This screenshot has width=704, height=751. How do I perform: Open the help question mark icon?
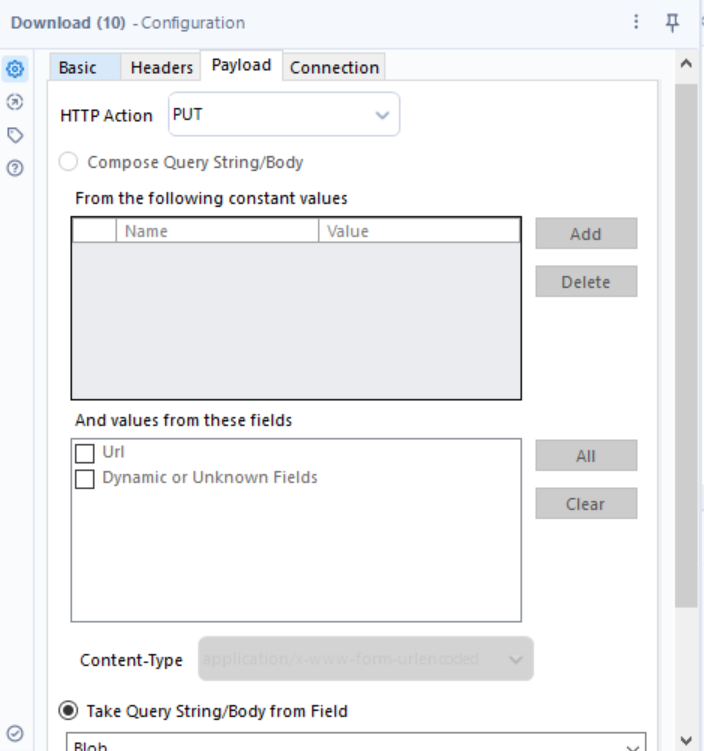click(15, 168)
